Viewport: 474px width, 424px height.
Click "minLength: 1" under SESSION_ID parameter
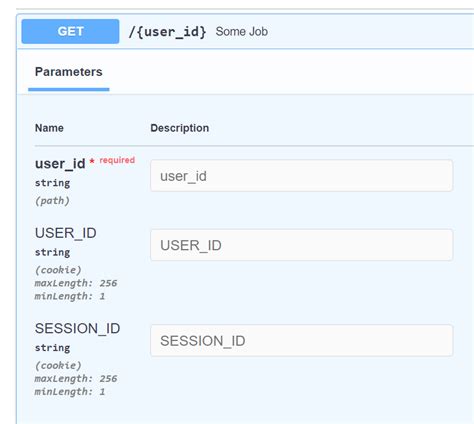tap(70, 392)
